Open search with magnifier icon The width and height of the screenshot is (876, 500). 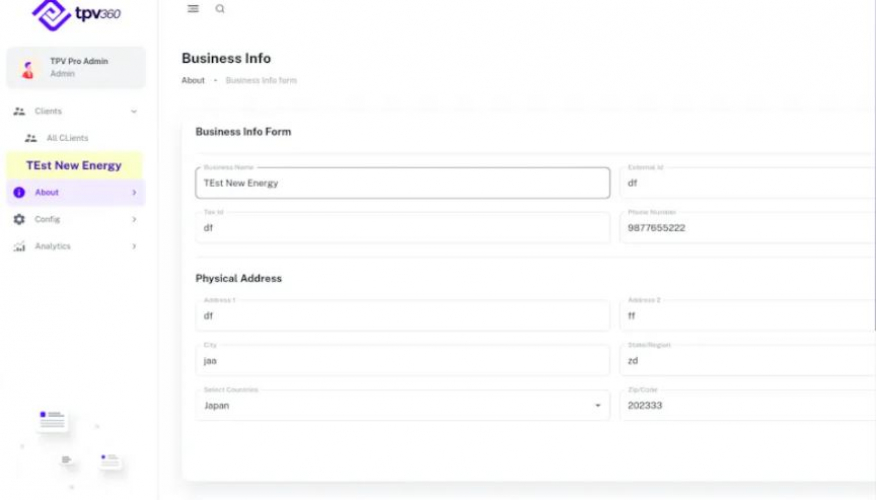tap(220, 9)
